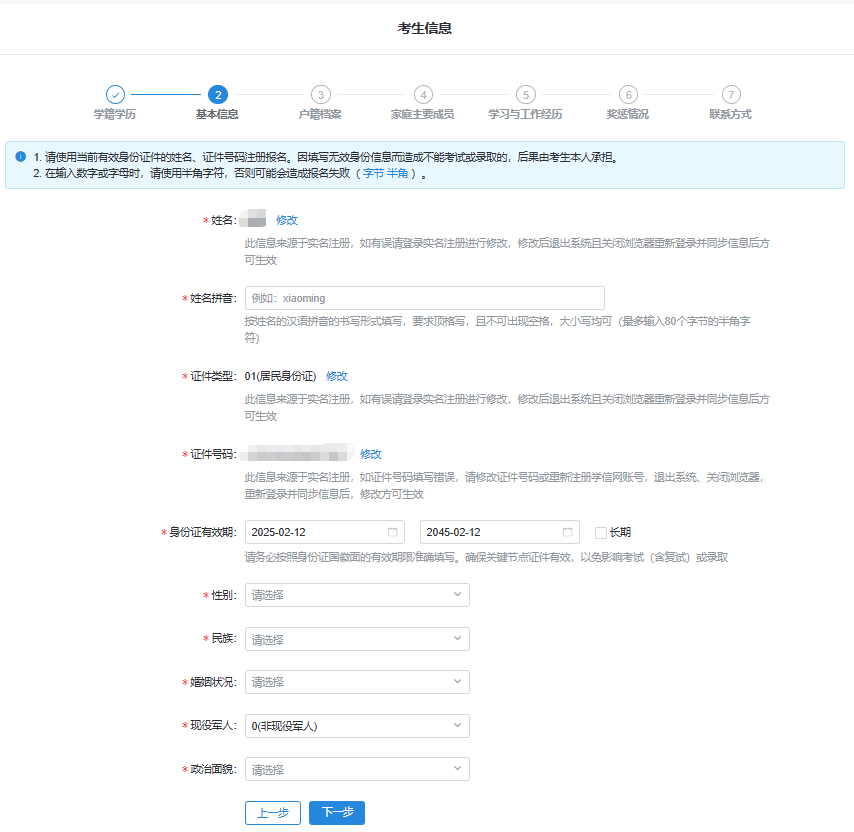Click step 2 circle for 基本信息
This screenshot has height=832, width=854.
coord(218,95)
